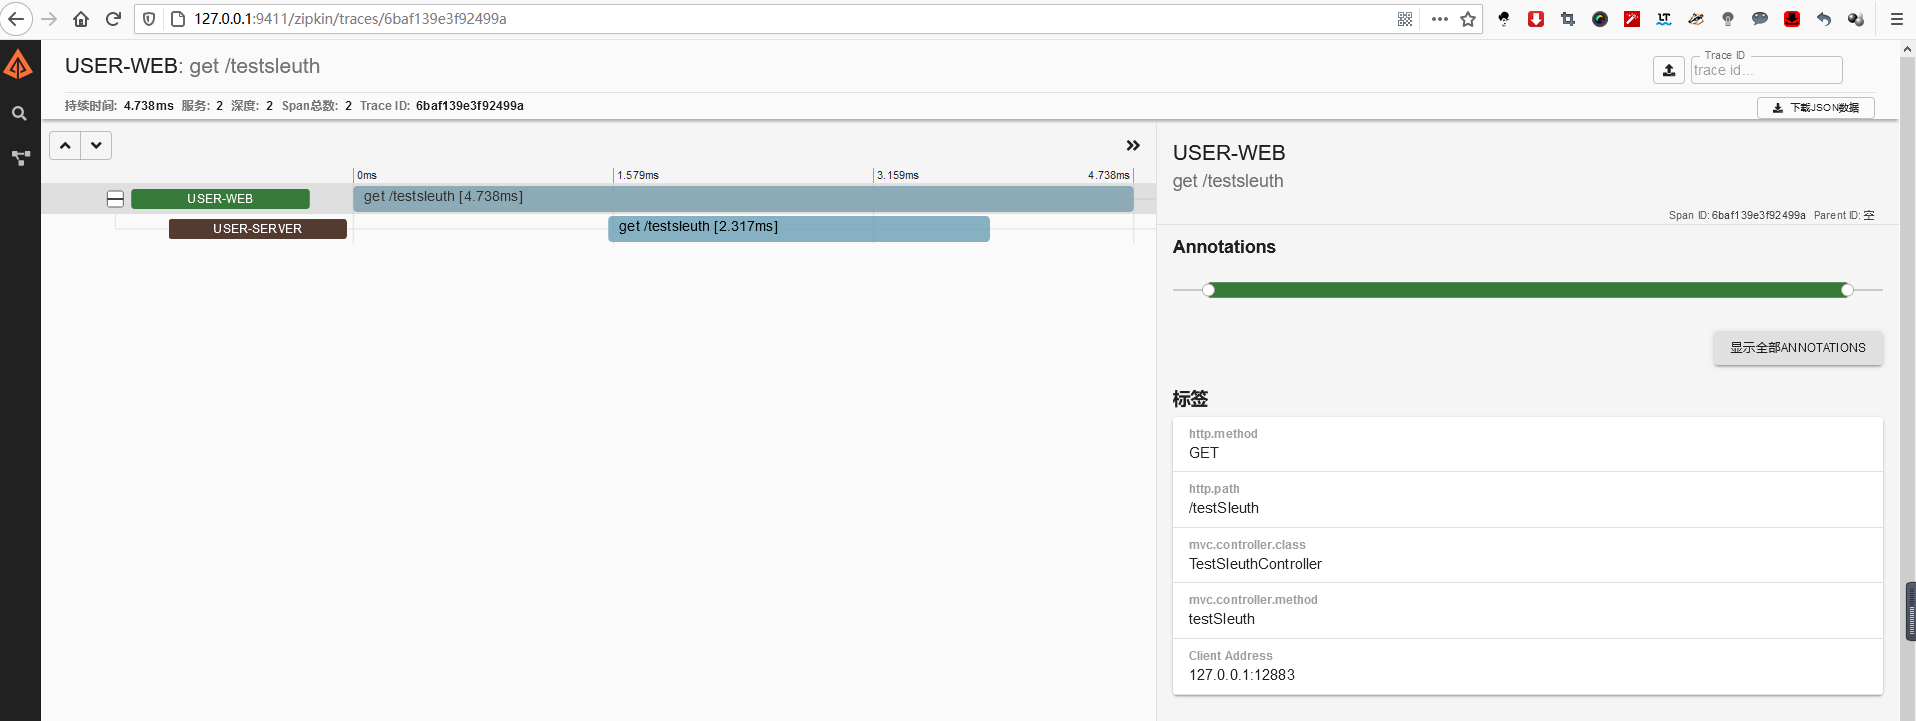
Task: Open Zipkin trace search page
Action: pyautogui.click(x=19, y=114)
